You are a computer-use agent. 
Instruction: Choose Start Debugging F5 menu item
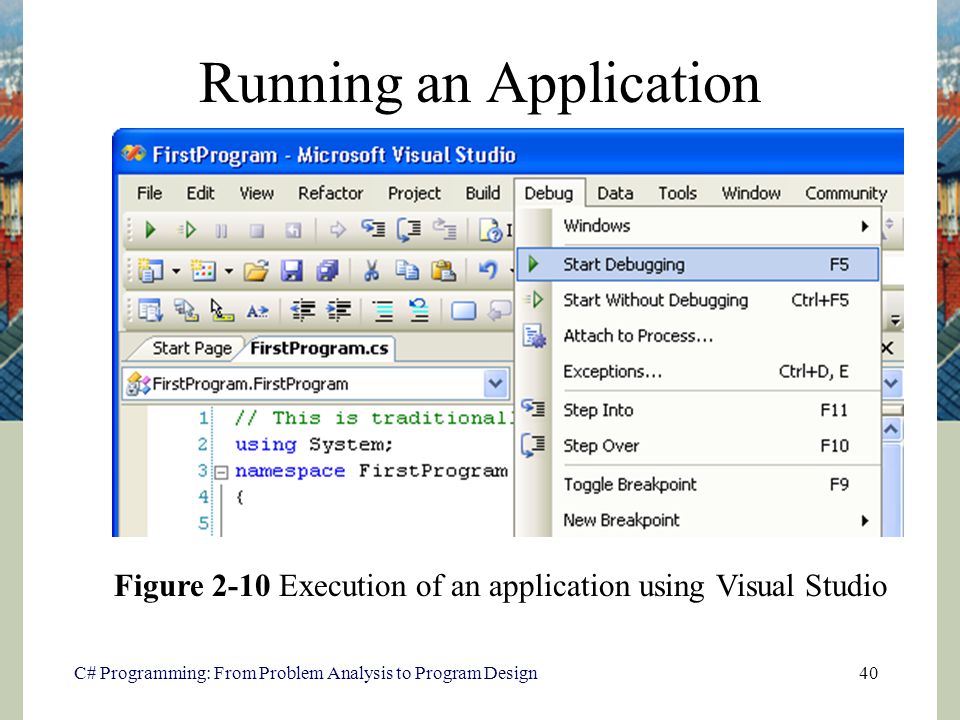pyautogui.click(x=698, y=264)
